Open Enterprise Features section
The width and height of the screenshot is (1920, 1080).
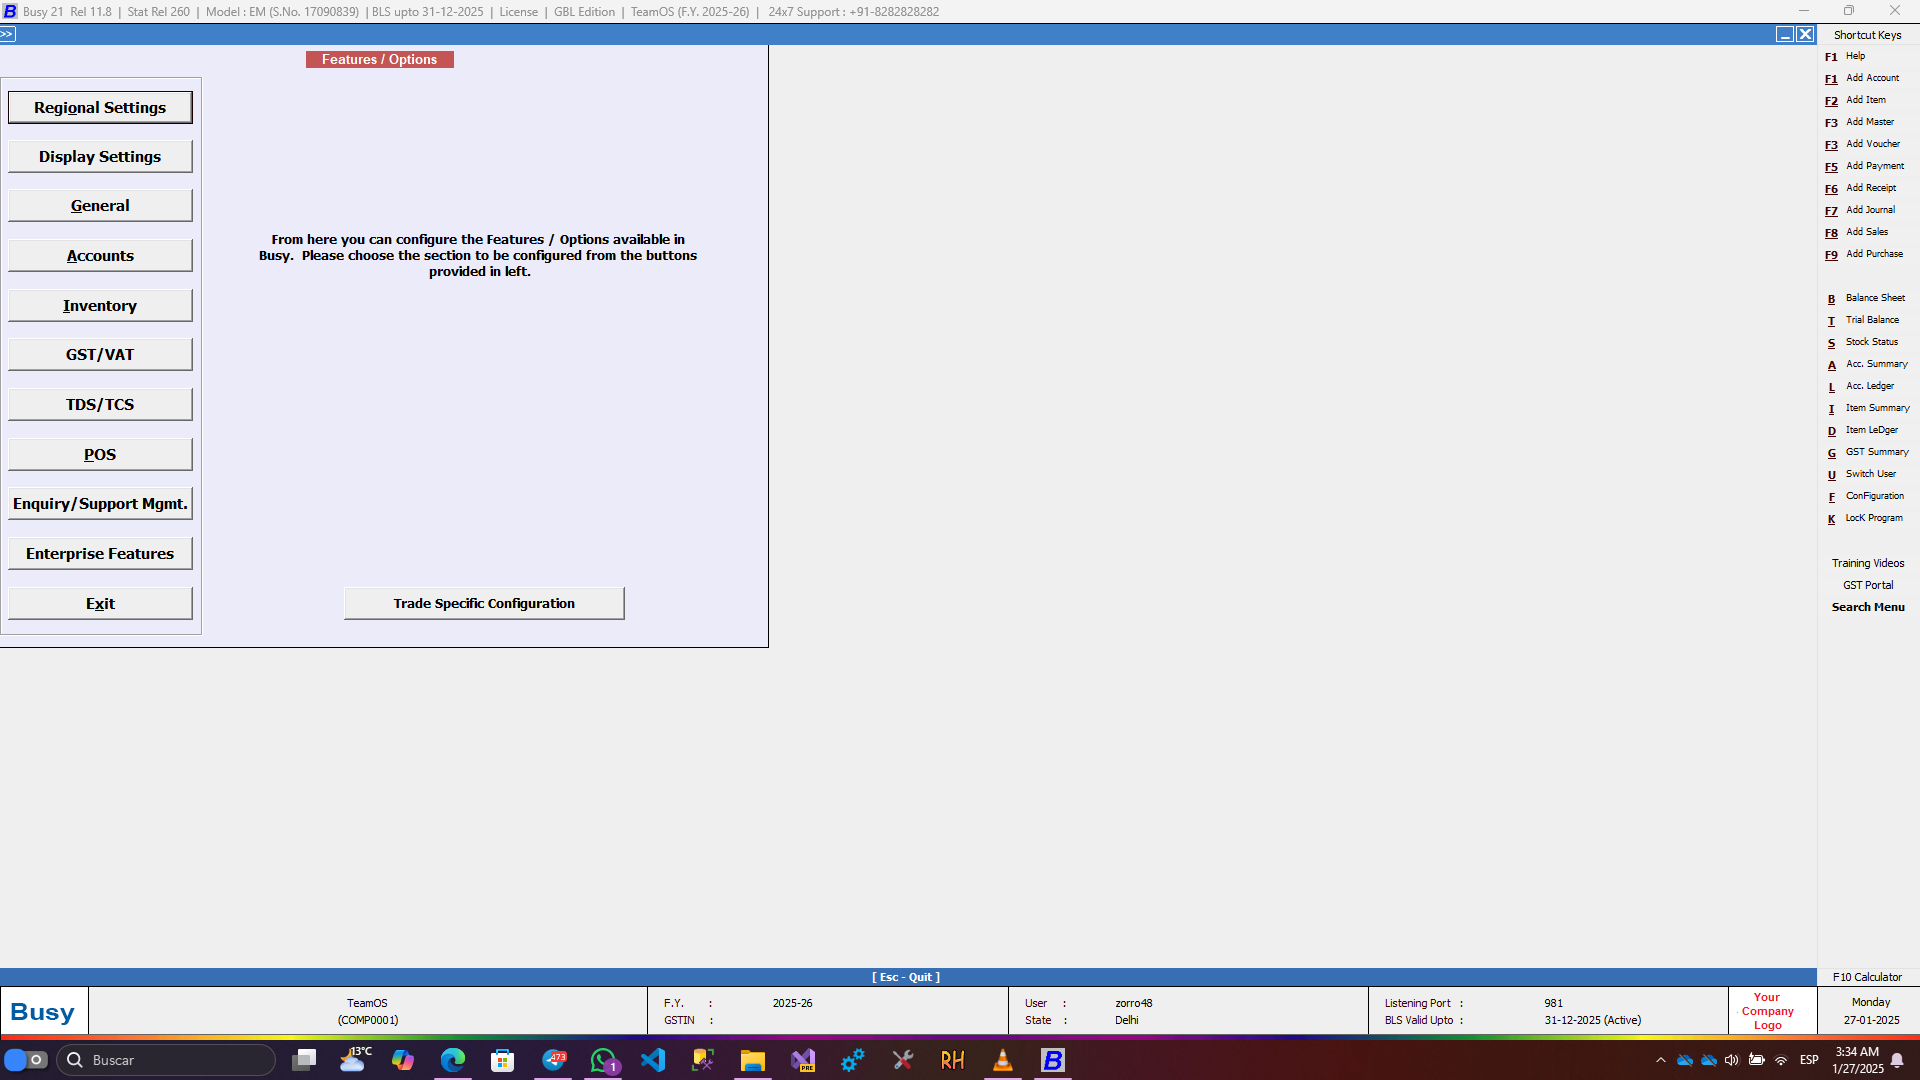[100, 553]
